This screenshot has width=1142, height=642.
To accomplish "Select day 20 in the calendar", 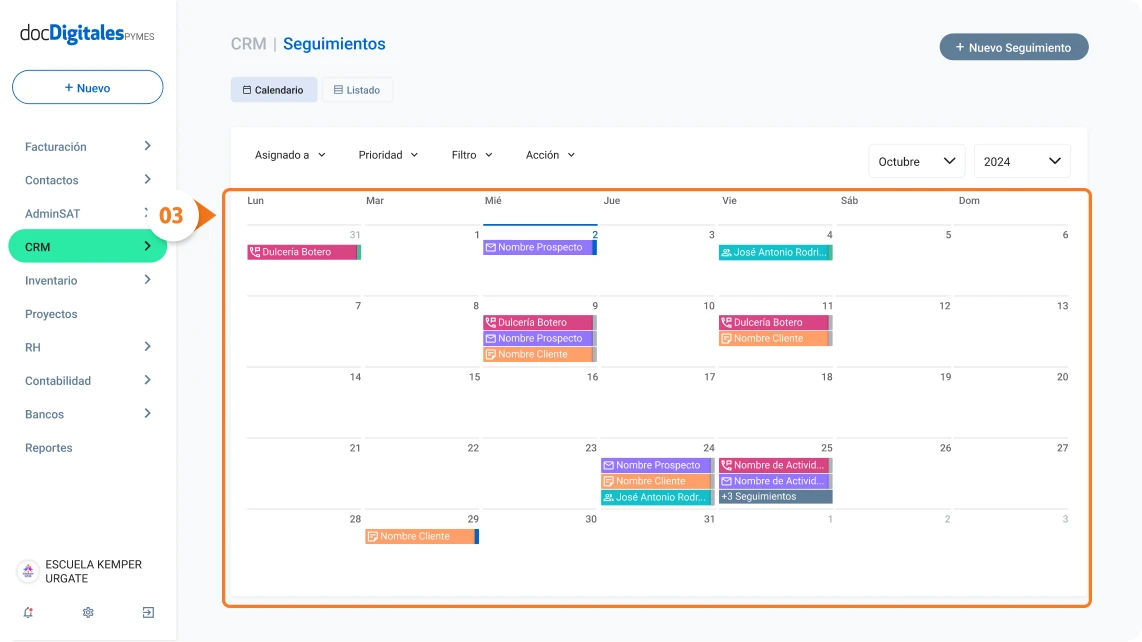I will (1063, 377).
